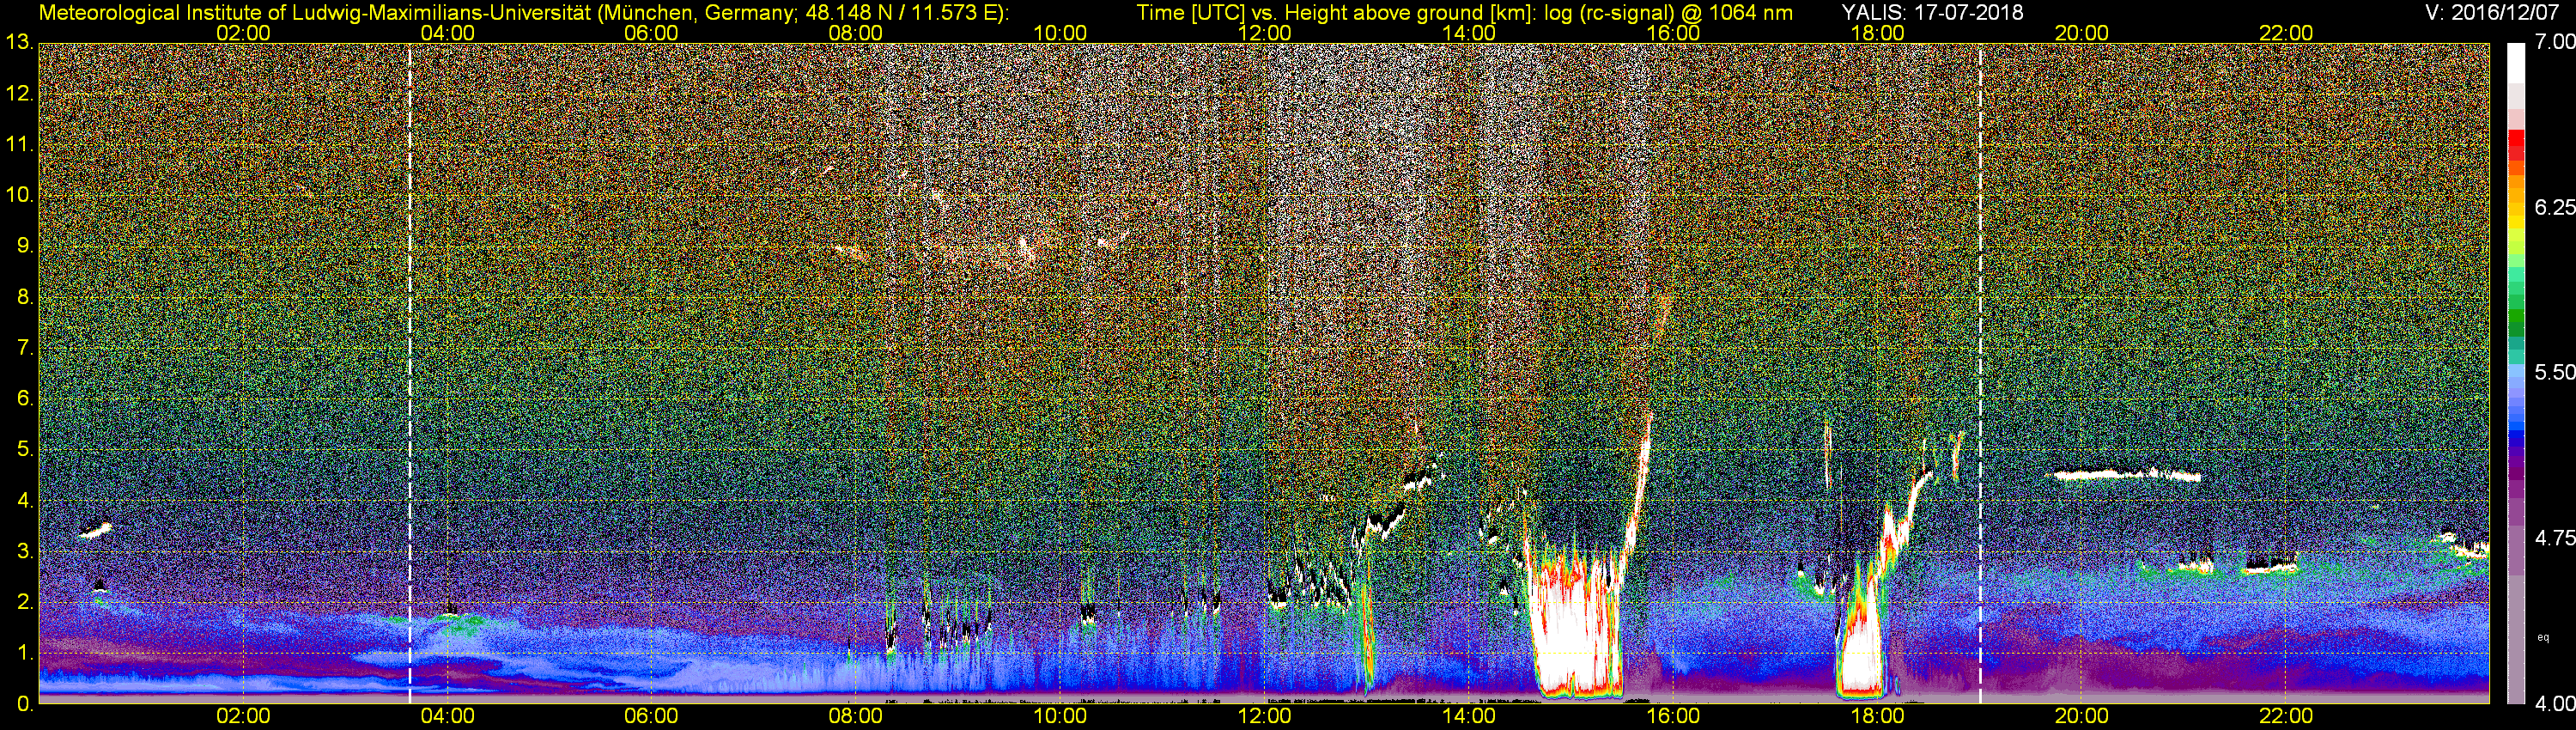Click the 20:00 label on the top time axis
The height and width of the screenshot is (730, 2576).
pos(2082,33)
